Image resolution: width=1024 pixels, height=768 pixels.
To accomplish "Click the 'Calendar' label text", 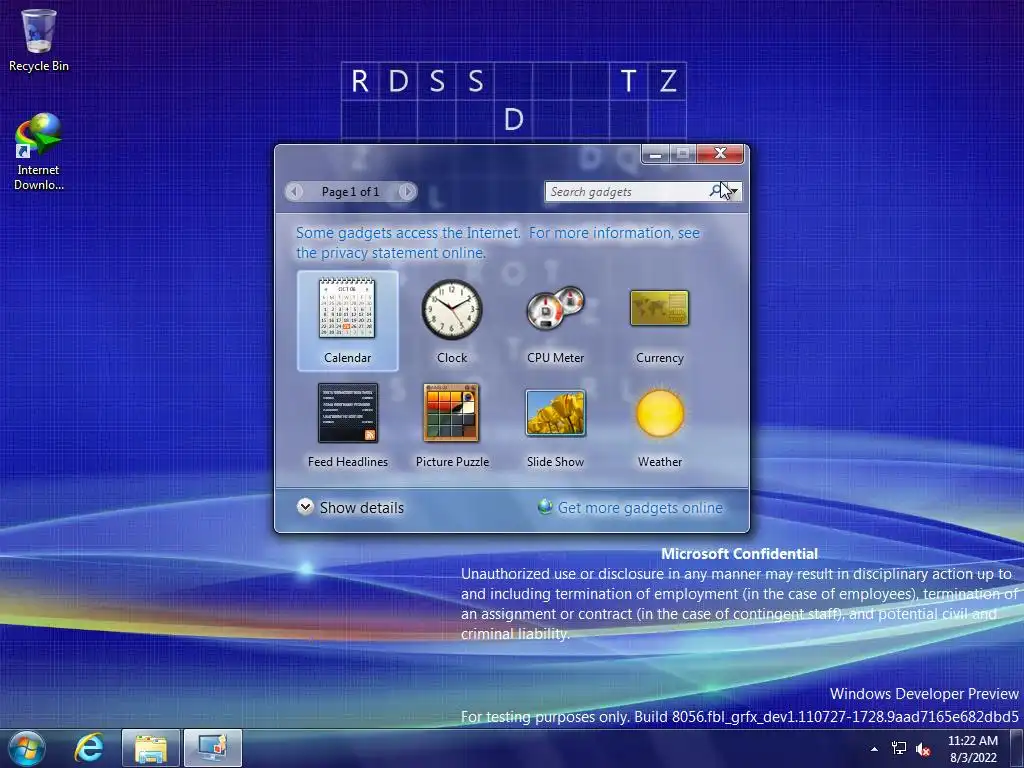I will click(x=347, y=358).
